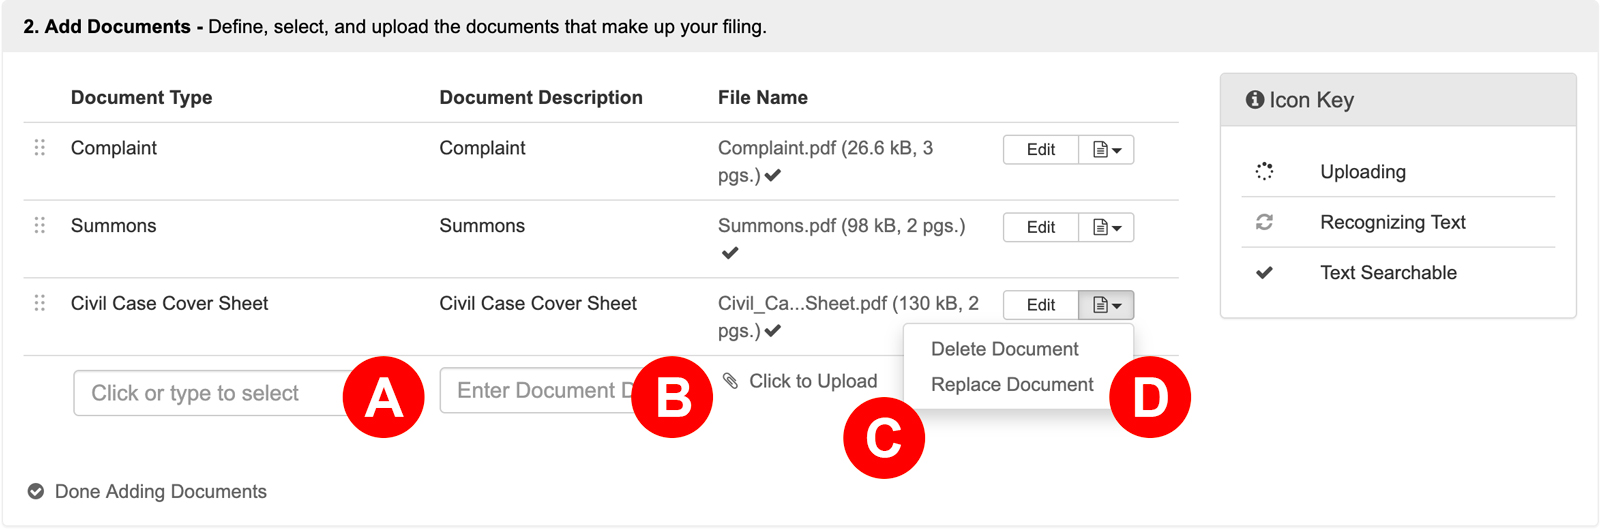Click the Recognizing Text label
The image size is (1600, 529).
coord(1393,222)
